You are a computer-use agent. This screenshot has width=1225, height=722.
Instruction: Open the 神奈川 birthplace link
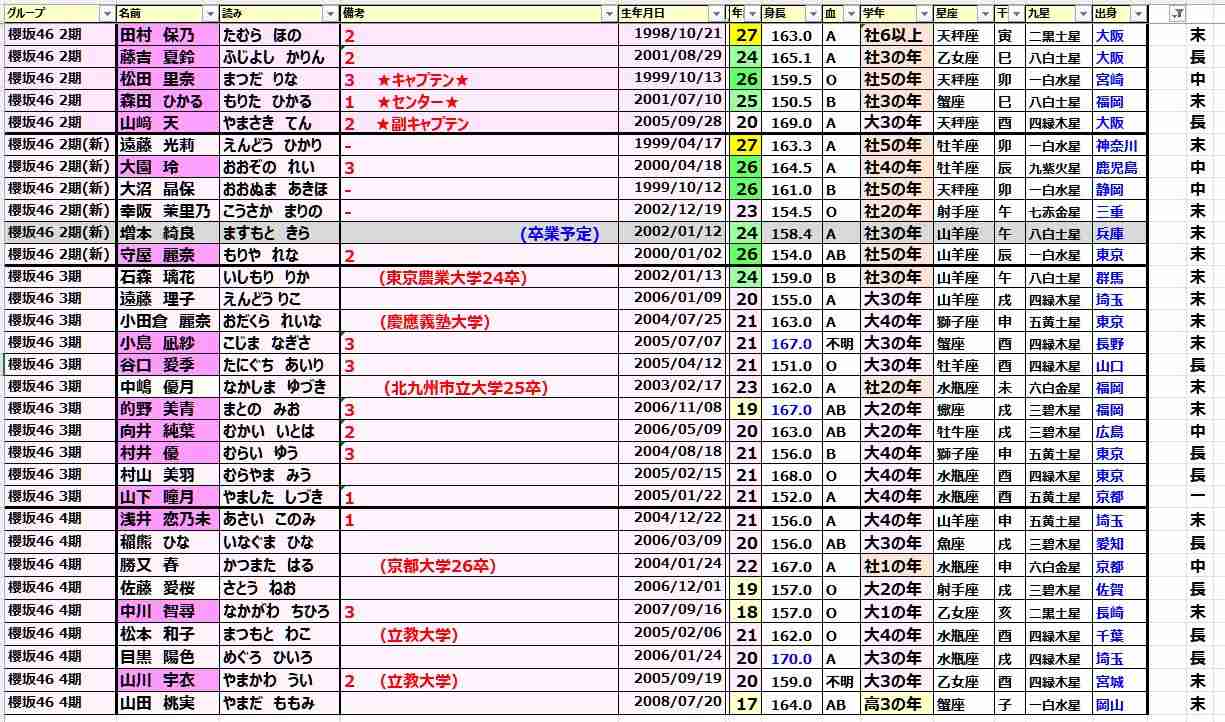[1116, 146]
